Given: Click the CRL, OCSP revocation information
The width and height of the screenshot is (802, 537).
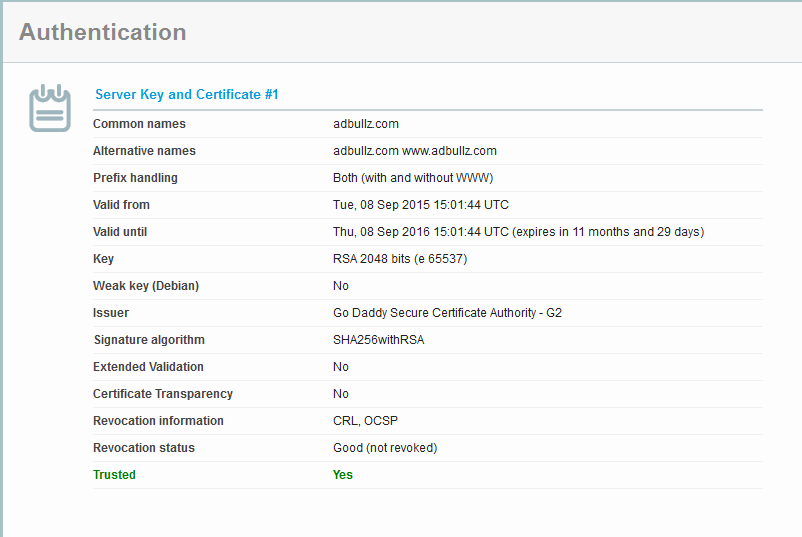Looking at the screenshot, I should click(x=366, y=421).
